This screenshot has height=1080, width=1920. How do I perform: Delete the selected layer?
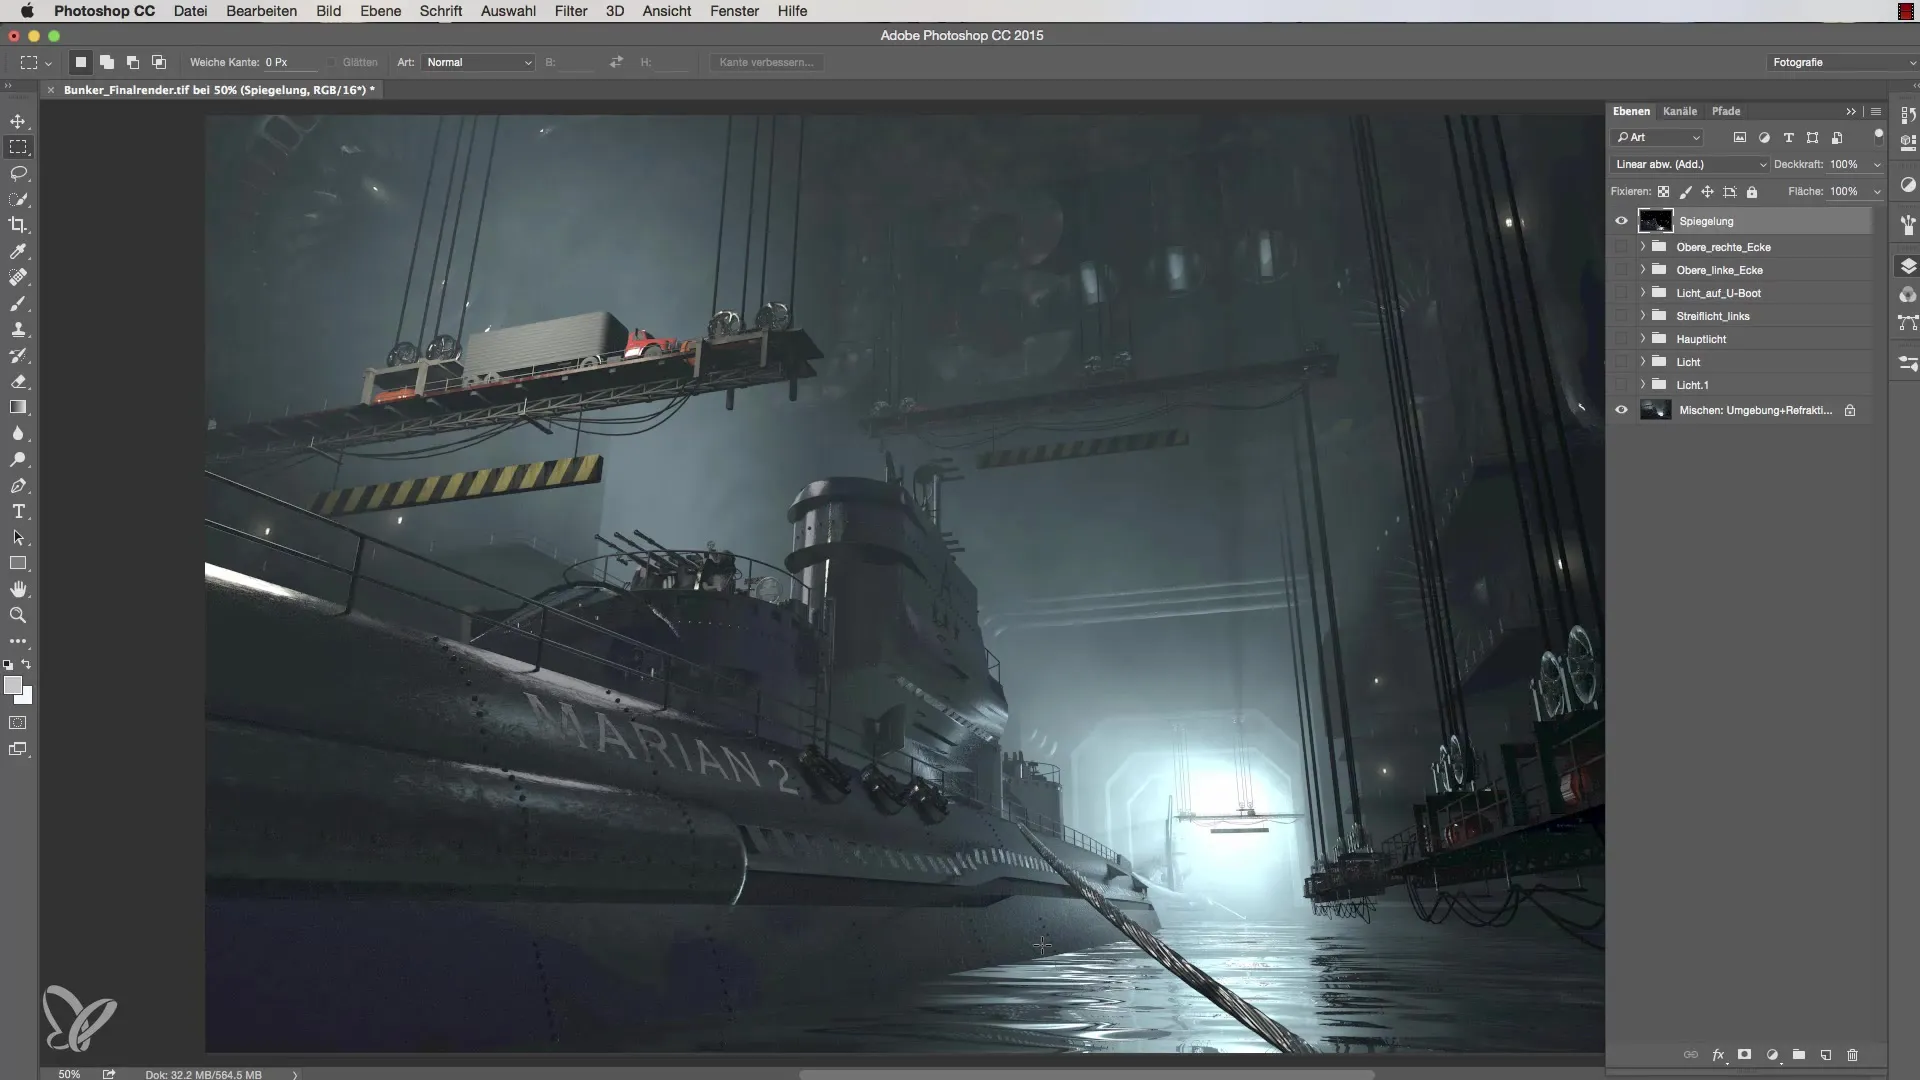(1852, 1055)
